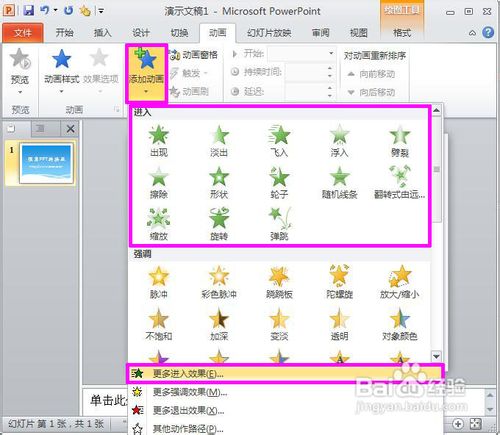Choose the 缩放 zoom effect
Image resolution: width=500 pixels, height=435 pixels.
(159, 224)
